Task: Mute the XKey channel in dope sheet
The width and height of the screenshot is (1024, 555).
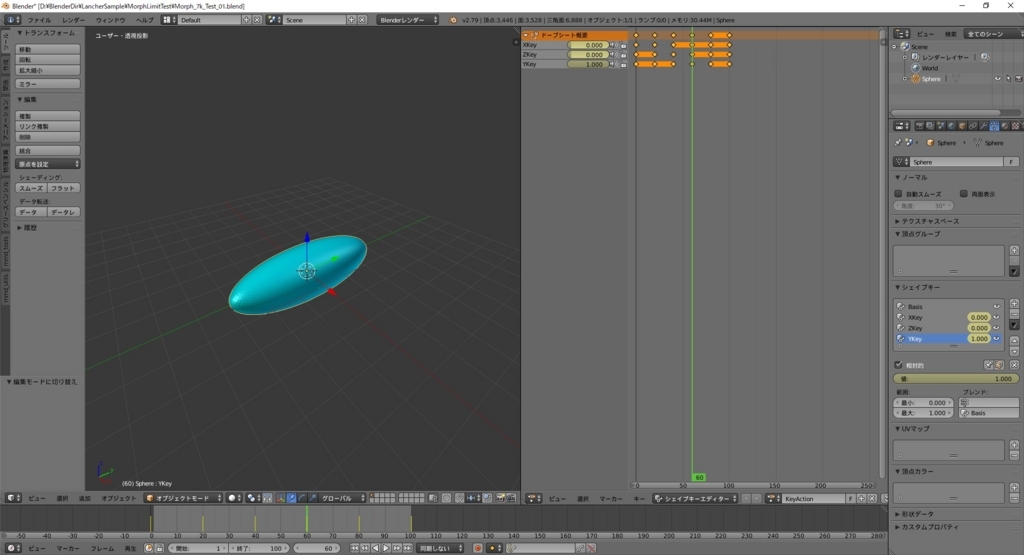Action: (x=613, y=45)
